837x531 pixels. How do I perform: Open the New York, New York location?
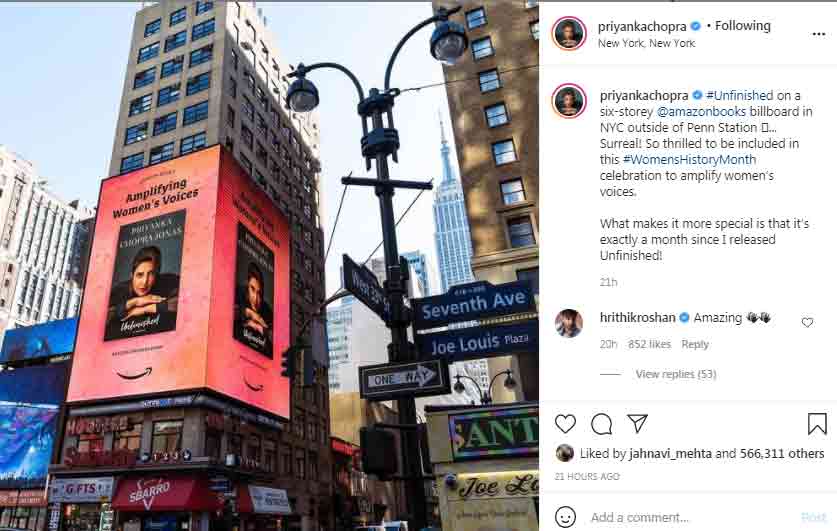coord(646,43)
